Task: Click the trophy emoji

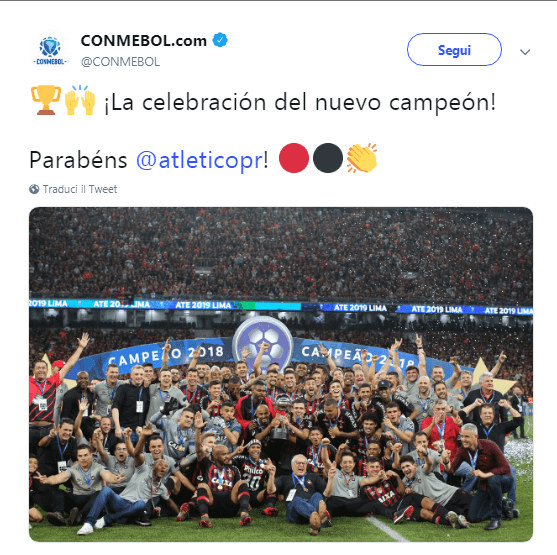Action: pos(45,100)
